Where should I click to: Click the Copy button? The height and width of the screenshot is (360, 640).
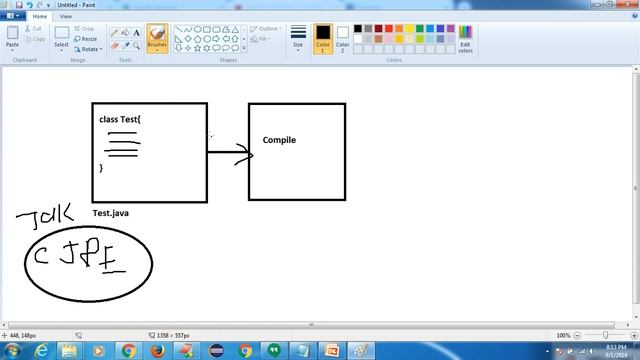pos(35,39)
